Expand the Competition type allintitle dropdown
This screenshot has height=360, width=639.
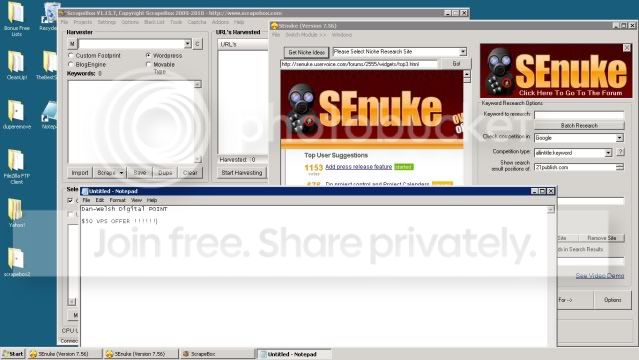click(608, 152)
